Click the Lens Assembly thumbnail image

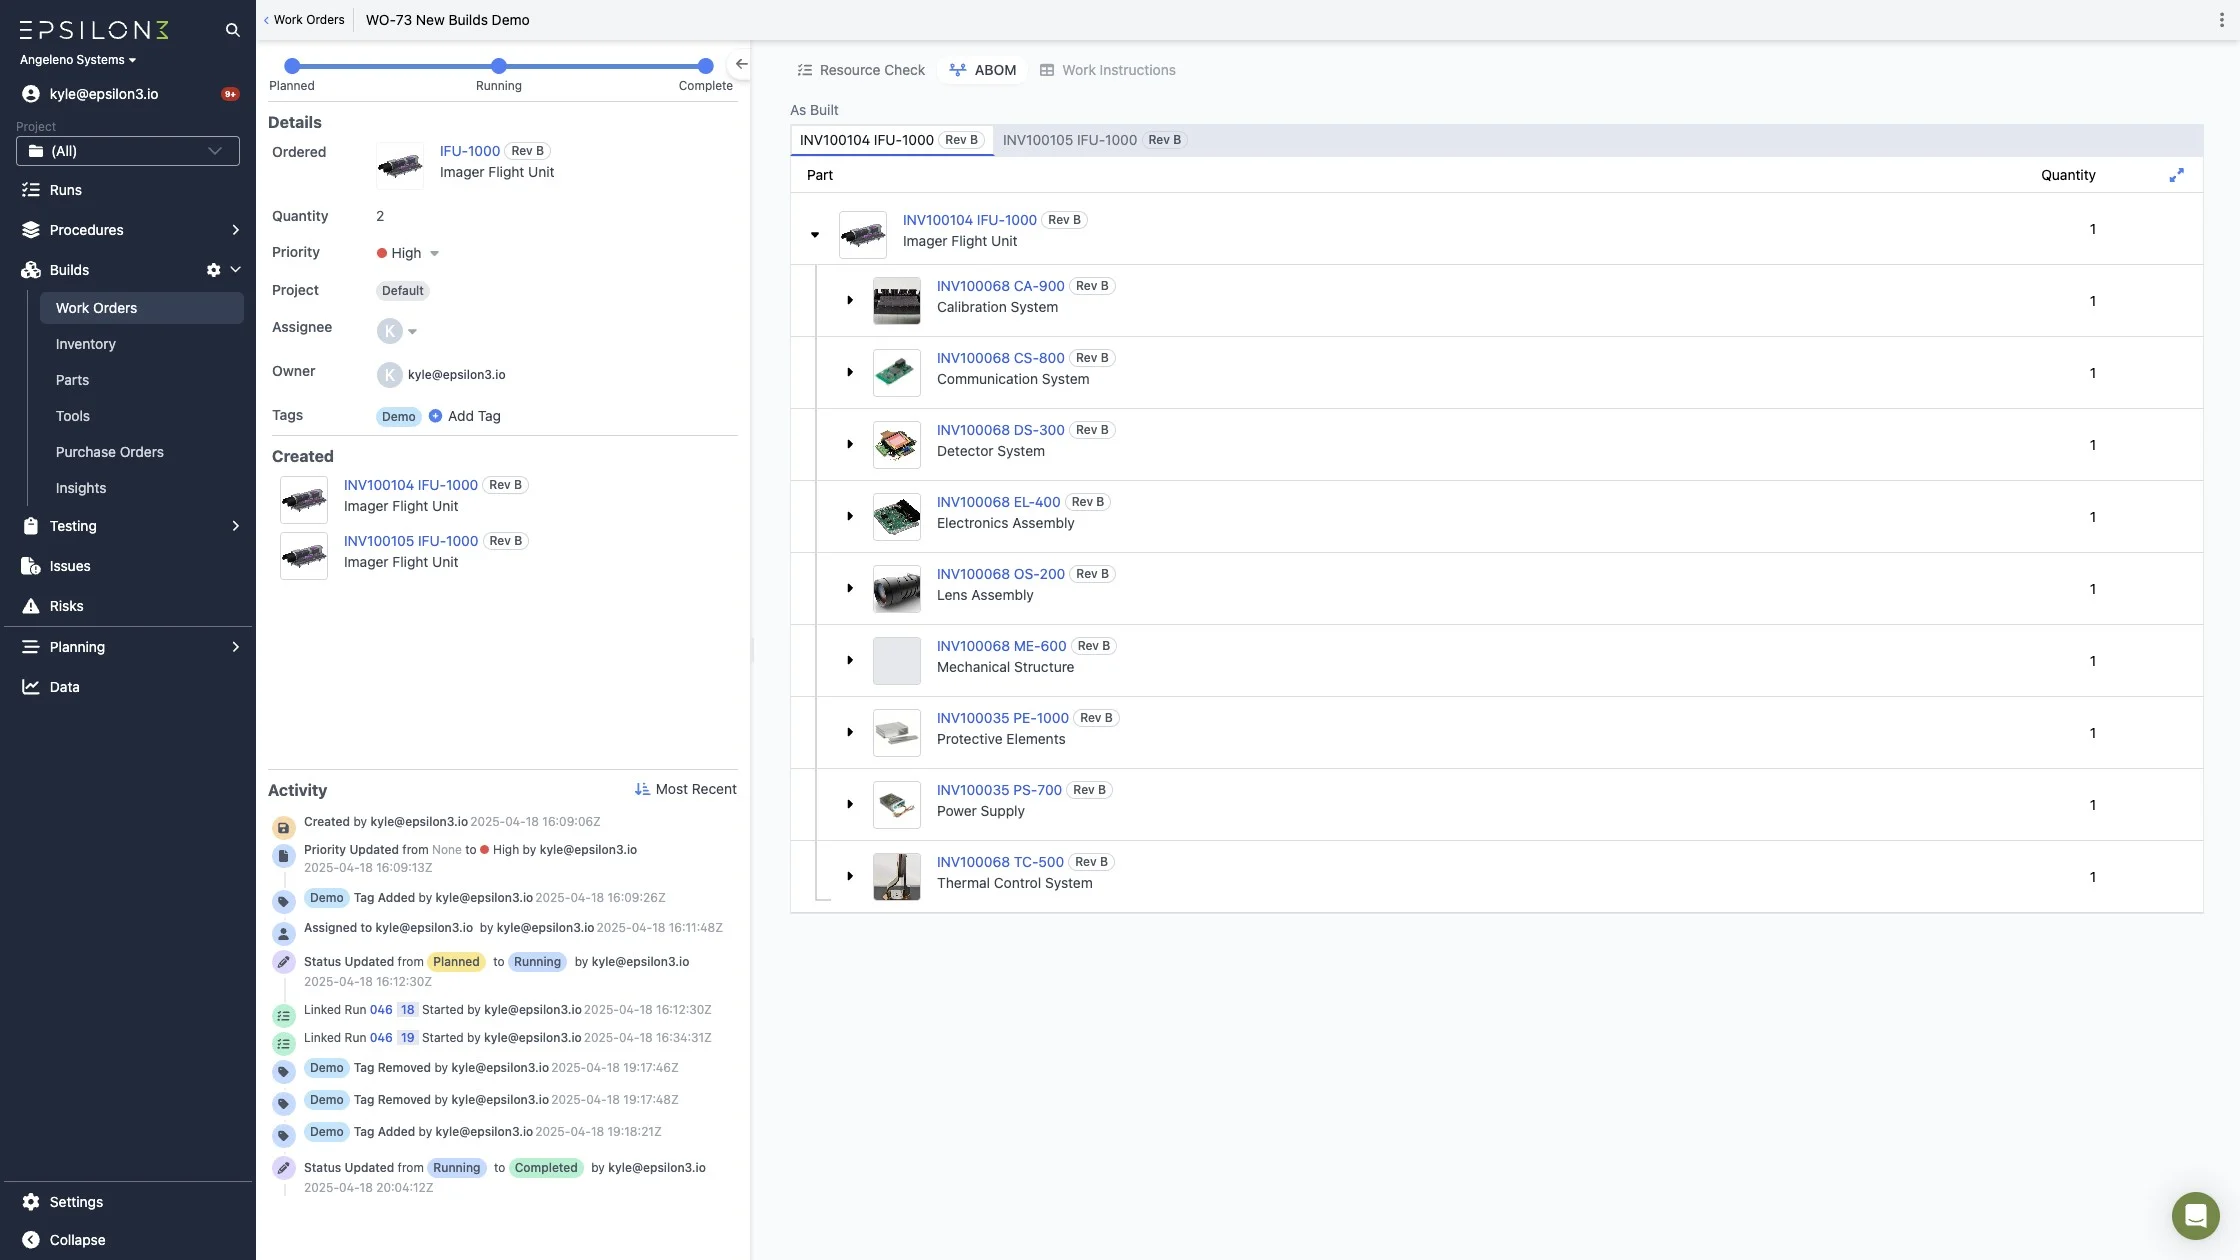896,589
